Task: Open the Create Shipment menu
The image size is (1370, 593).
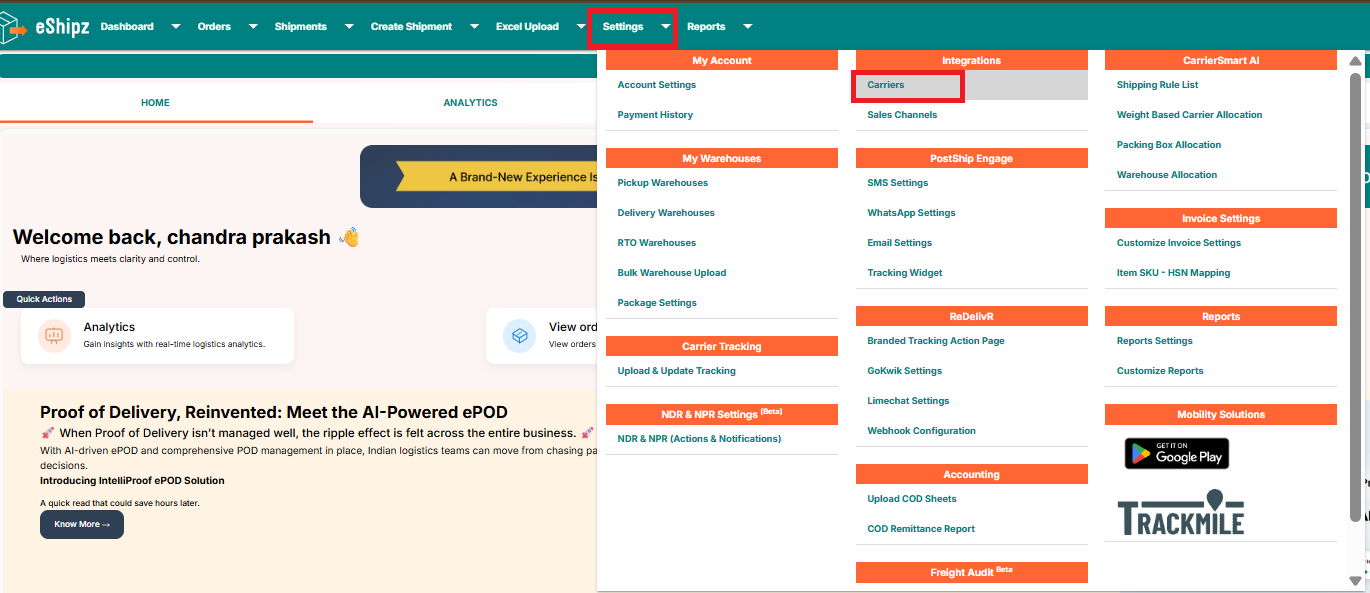Action: click(x=411, y=27)
